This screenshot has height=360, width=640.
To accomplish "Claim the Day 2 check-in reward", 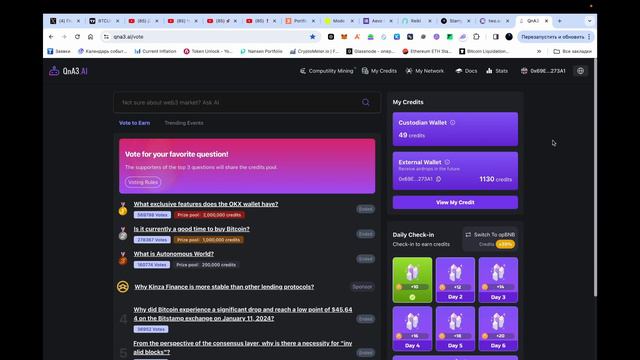I will [x=455, y=280].
